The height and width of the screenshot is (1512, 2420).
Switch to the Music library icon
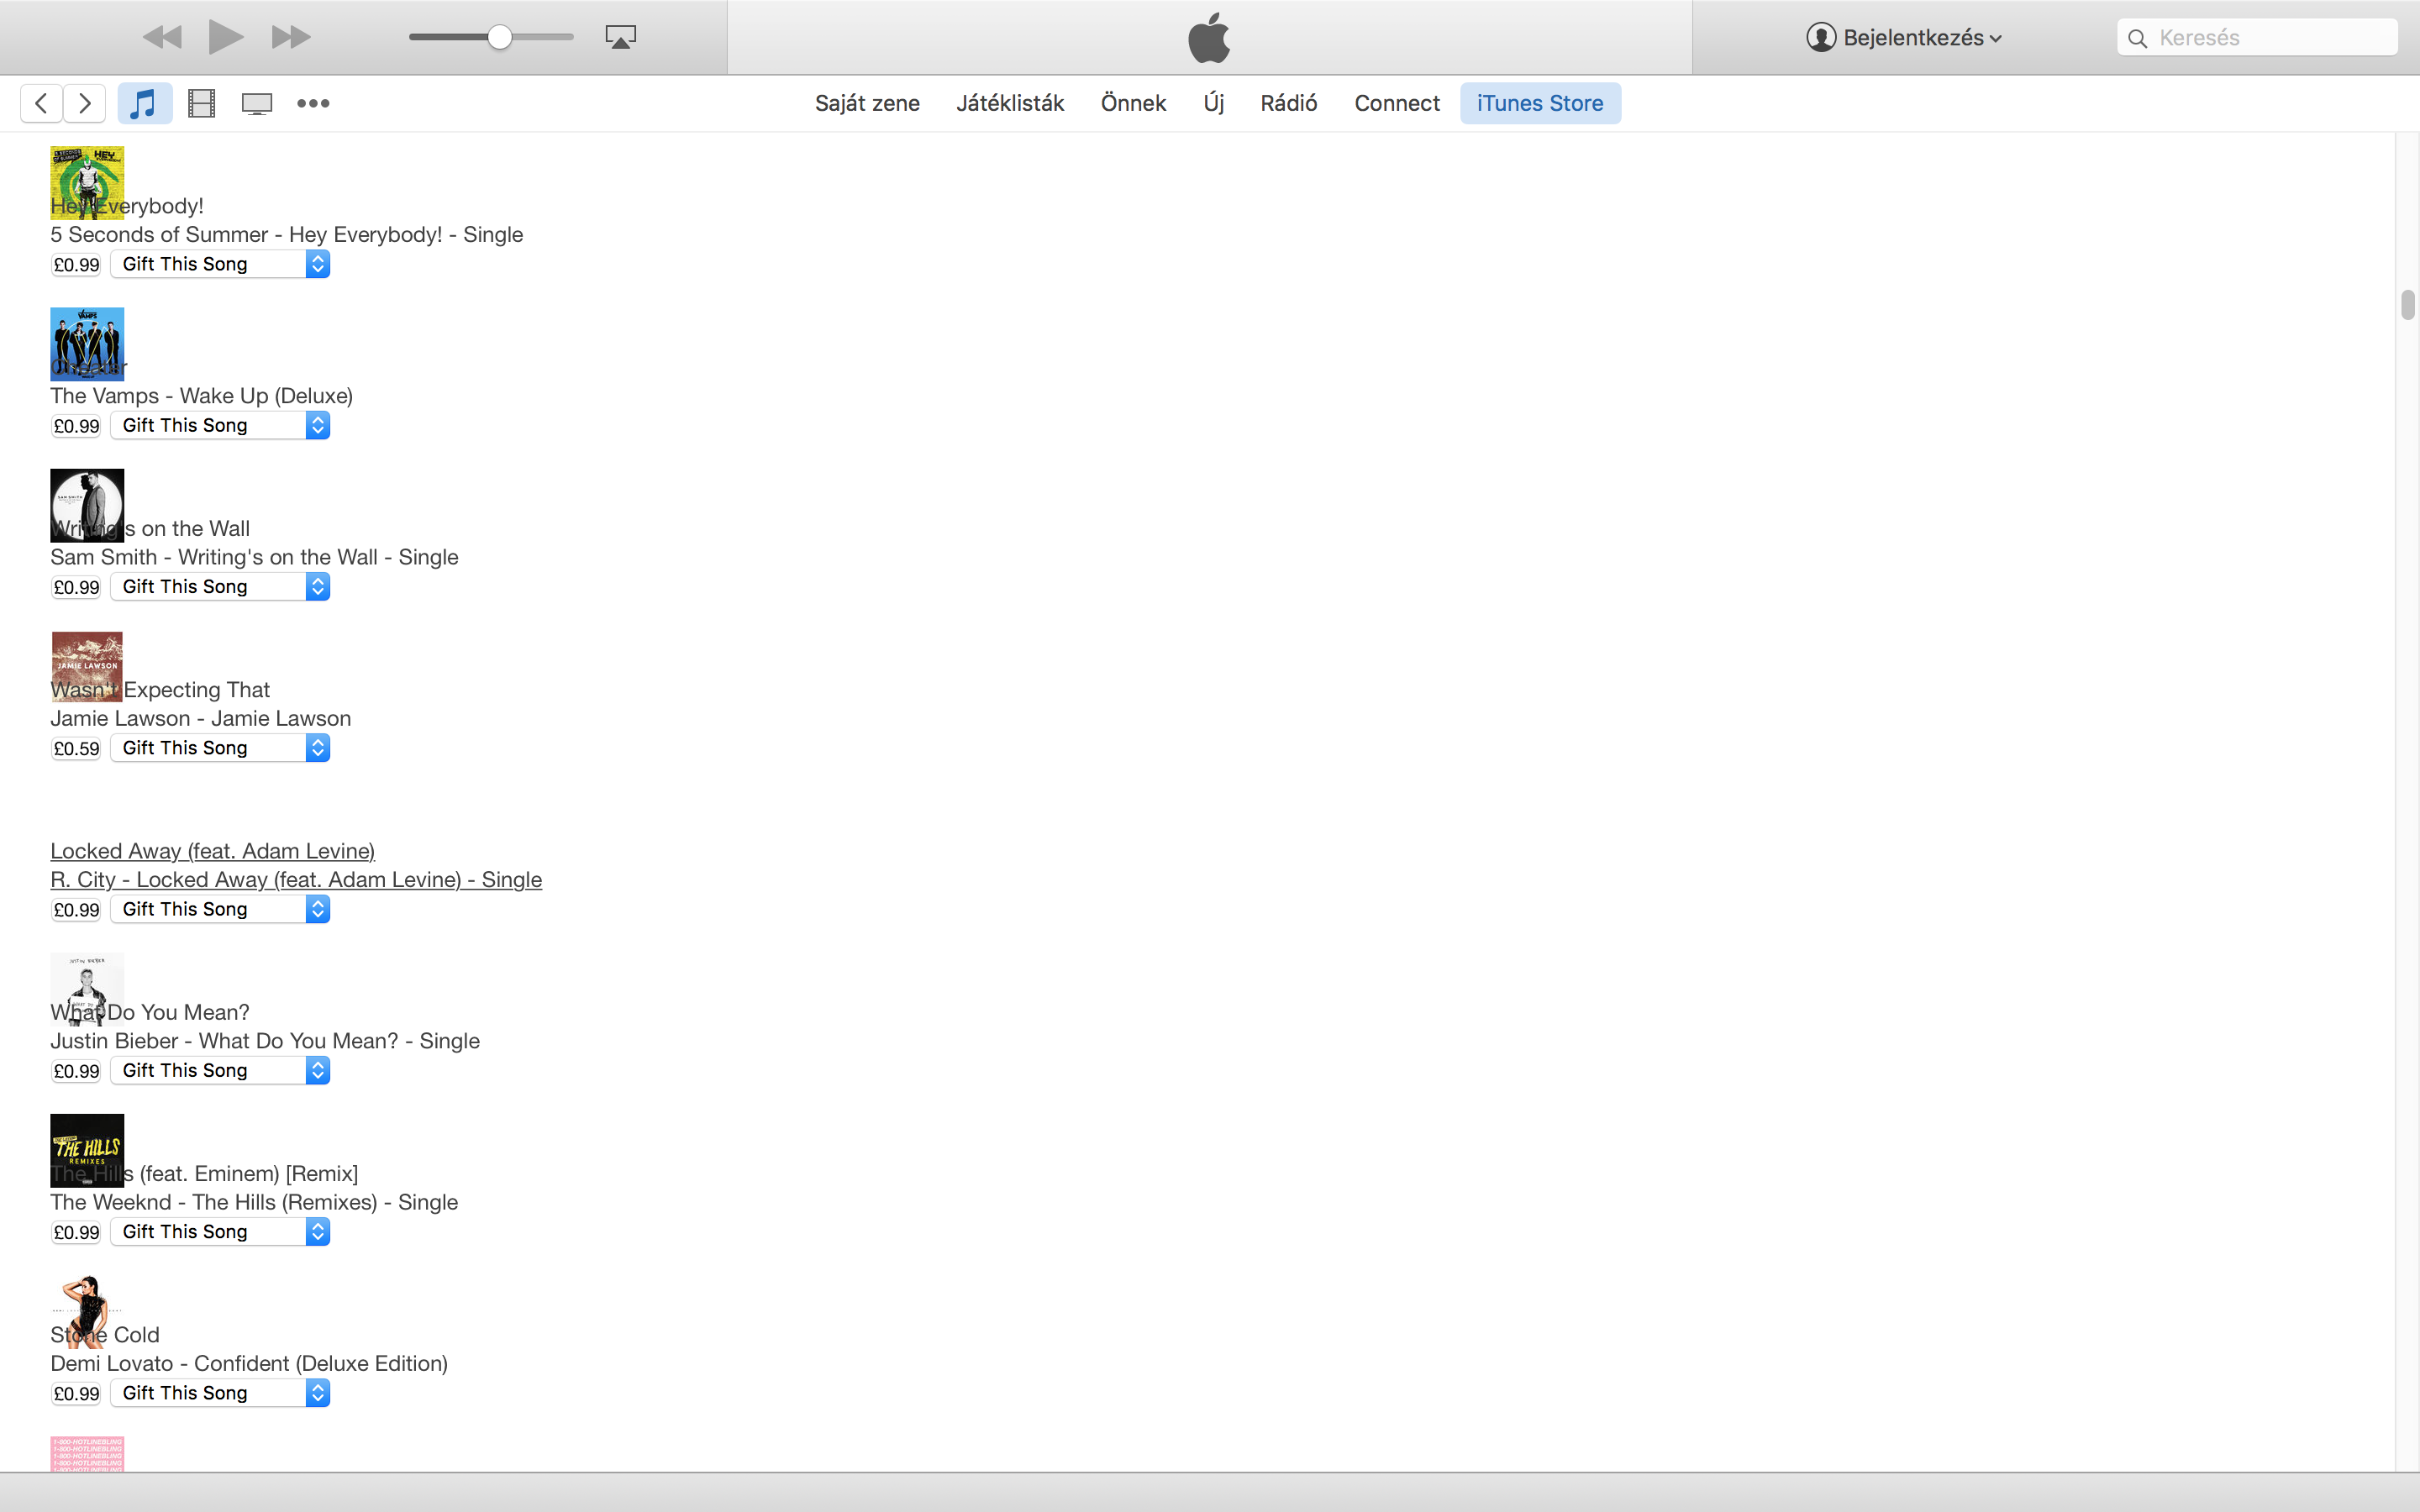tap(144, 103)
